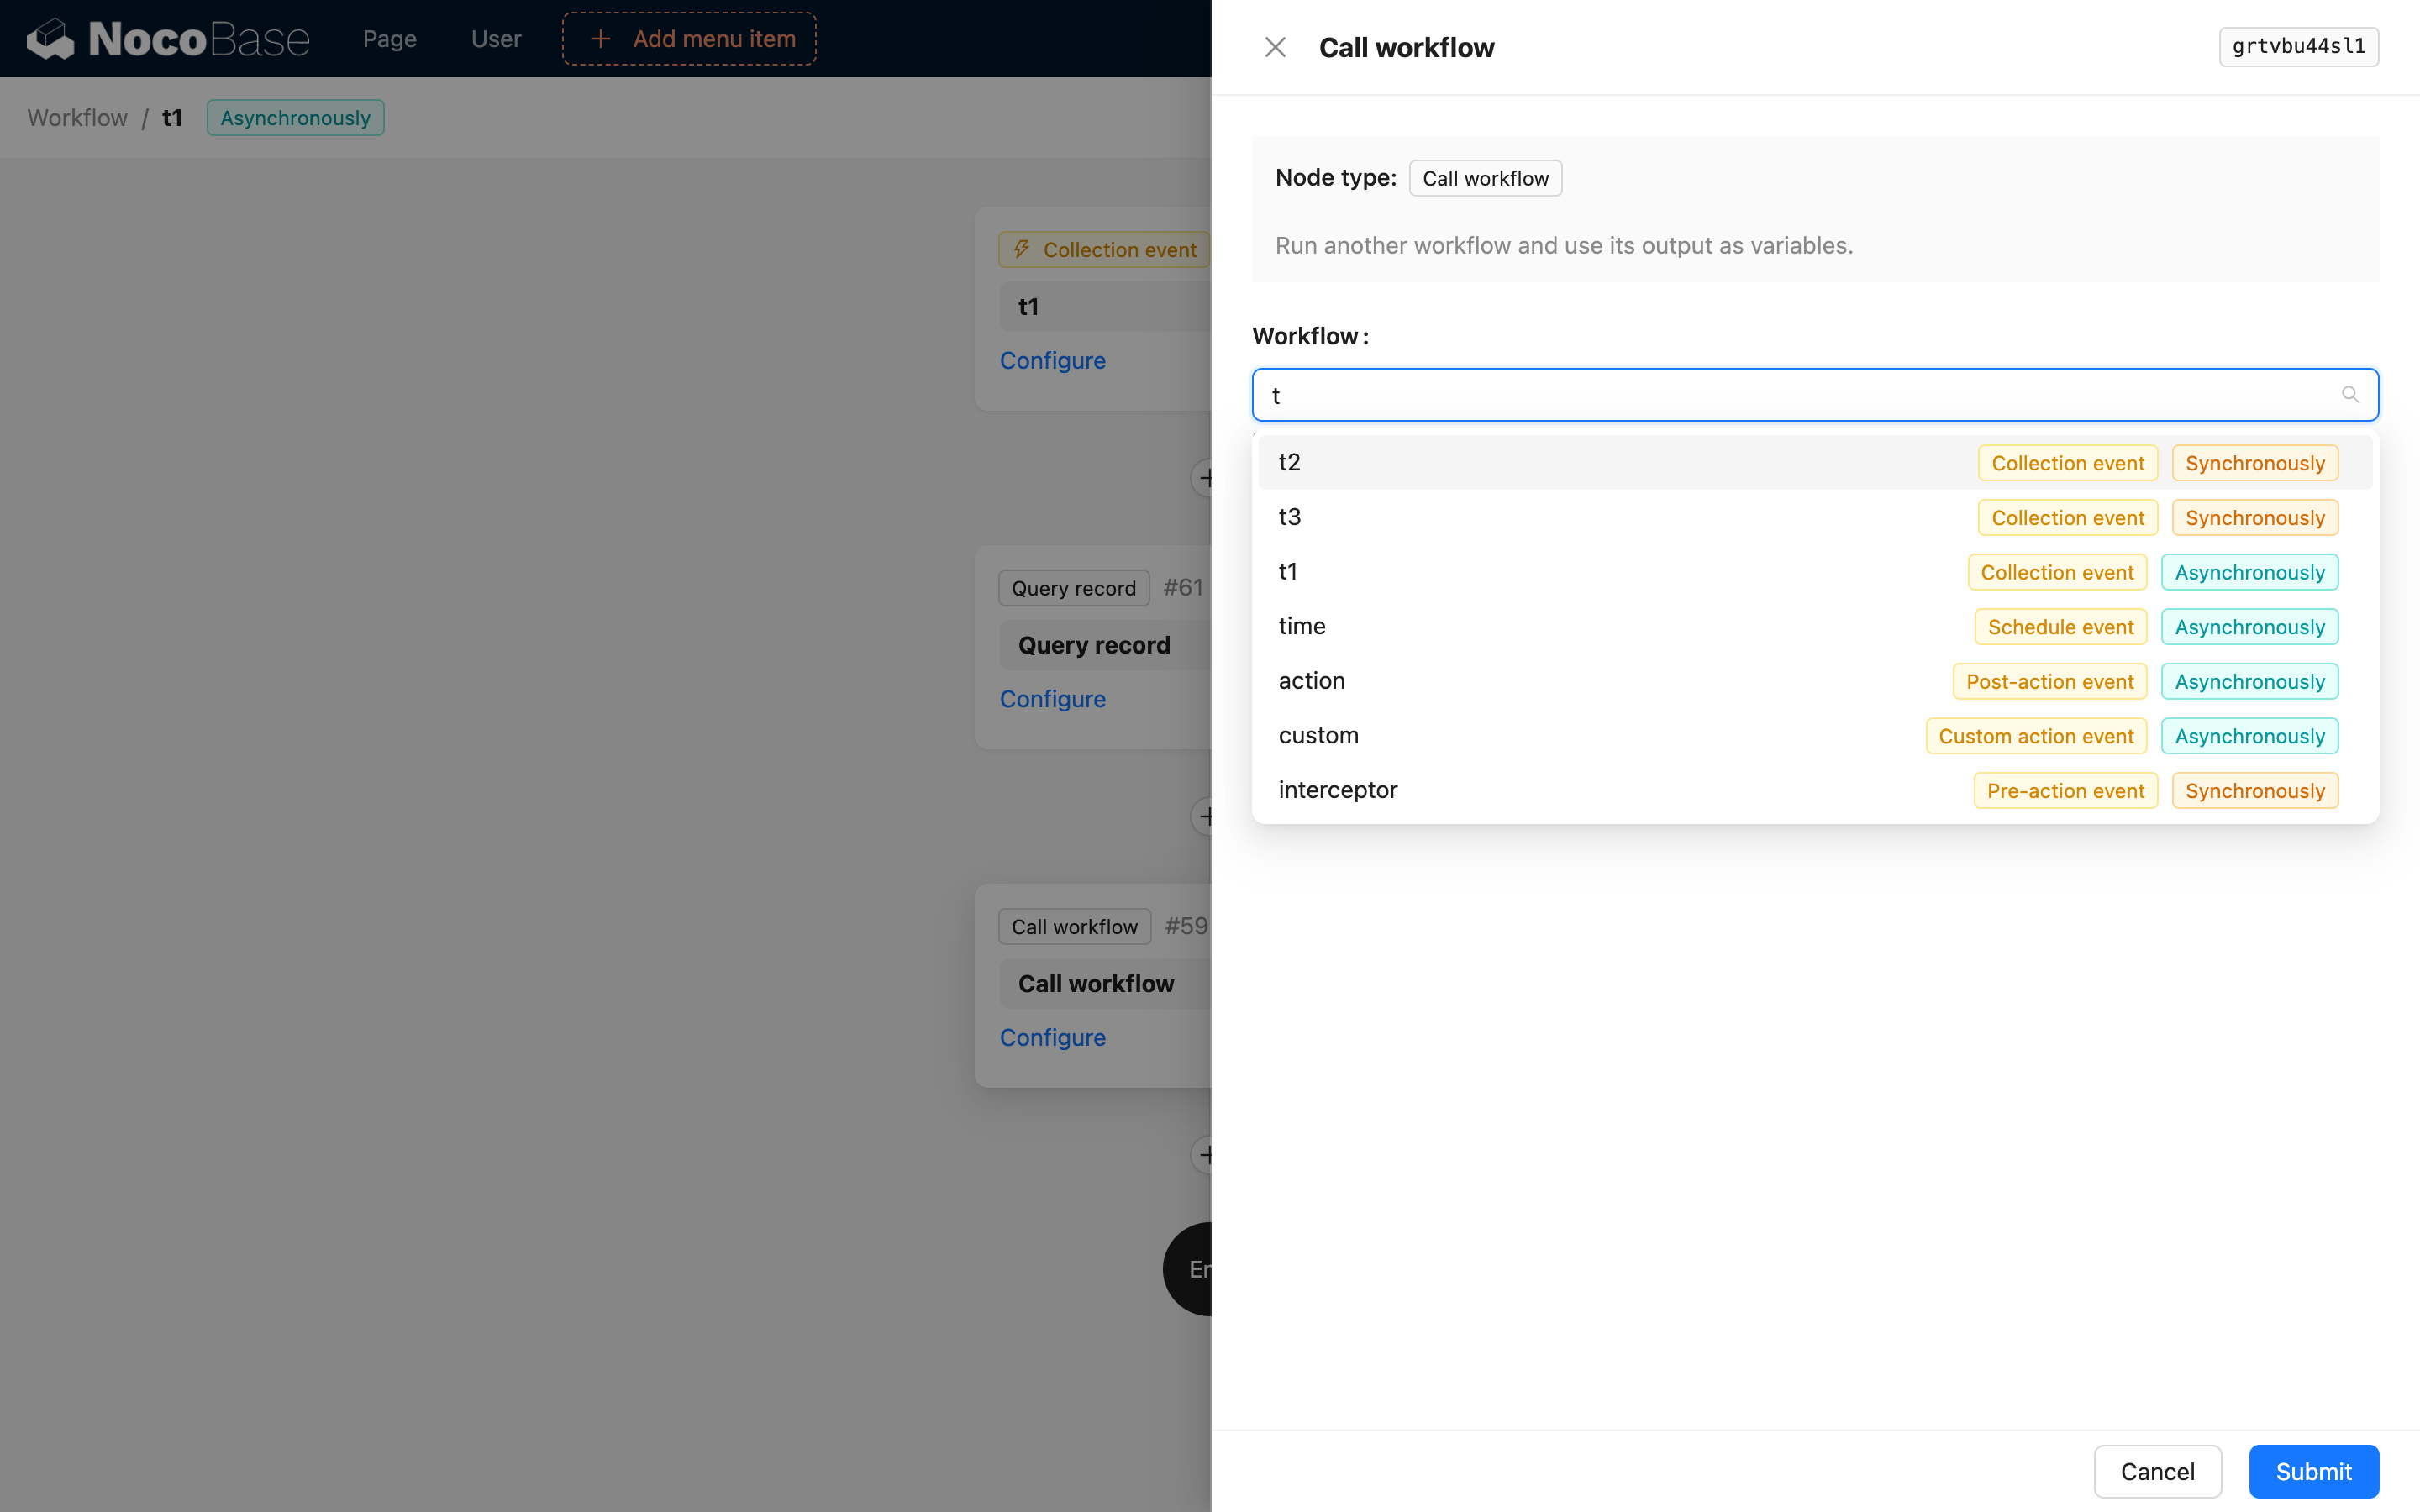Open the User menu item

(495, 38)
